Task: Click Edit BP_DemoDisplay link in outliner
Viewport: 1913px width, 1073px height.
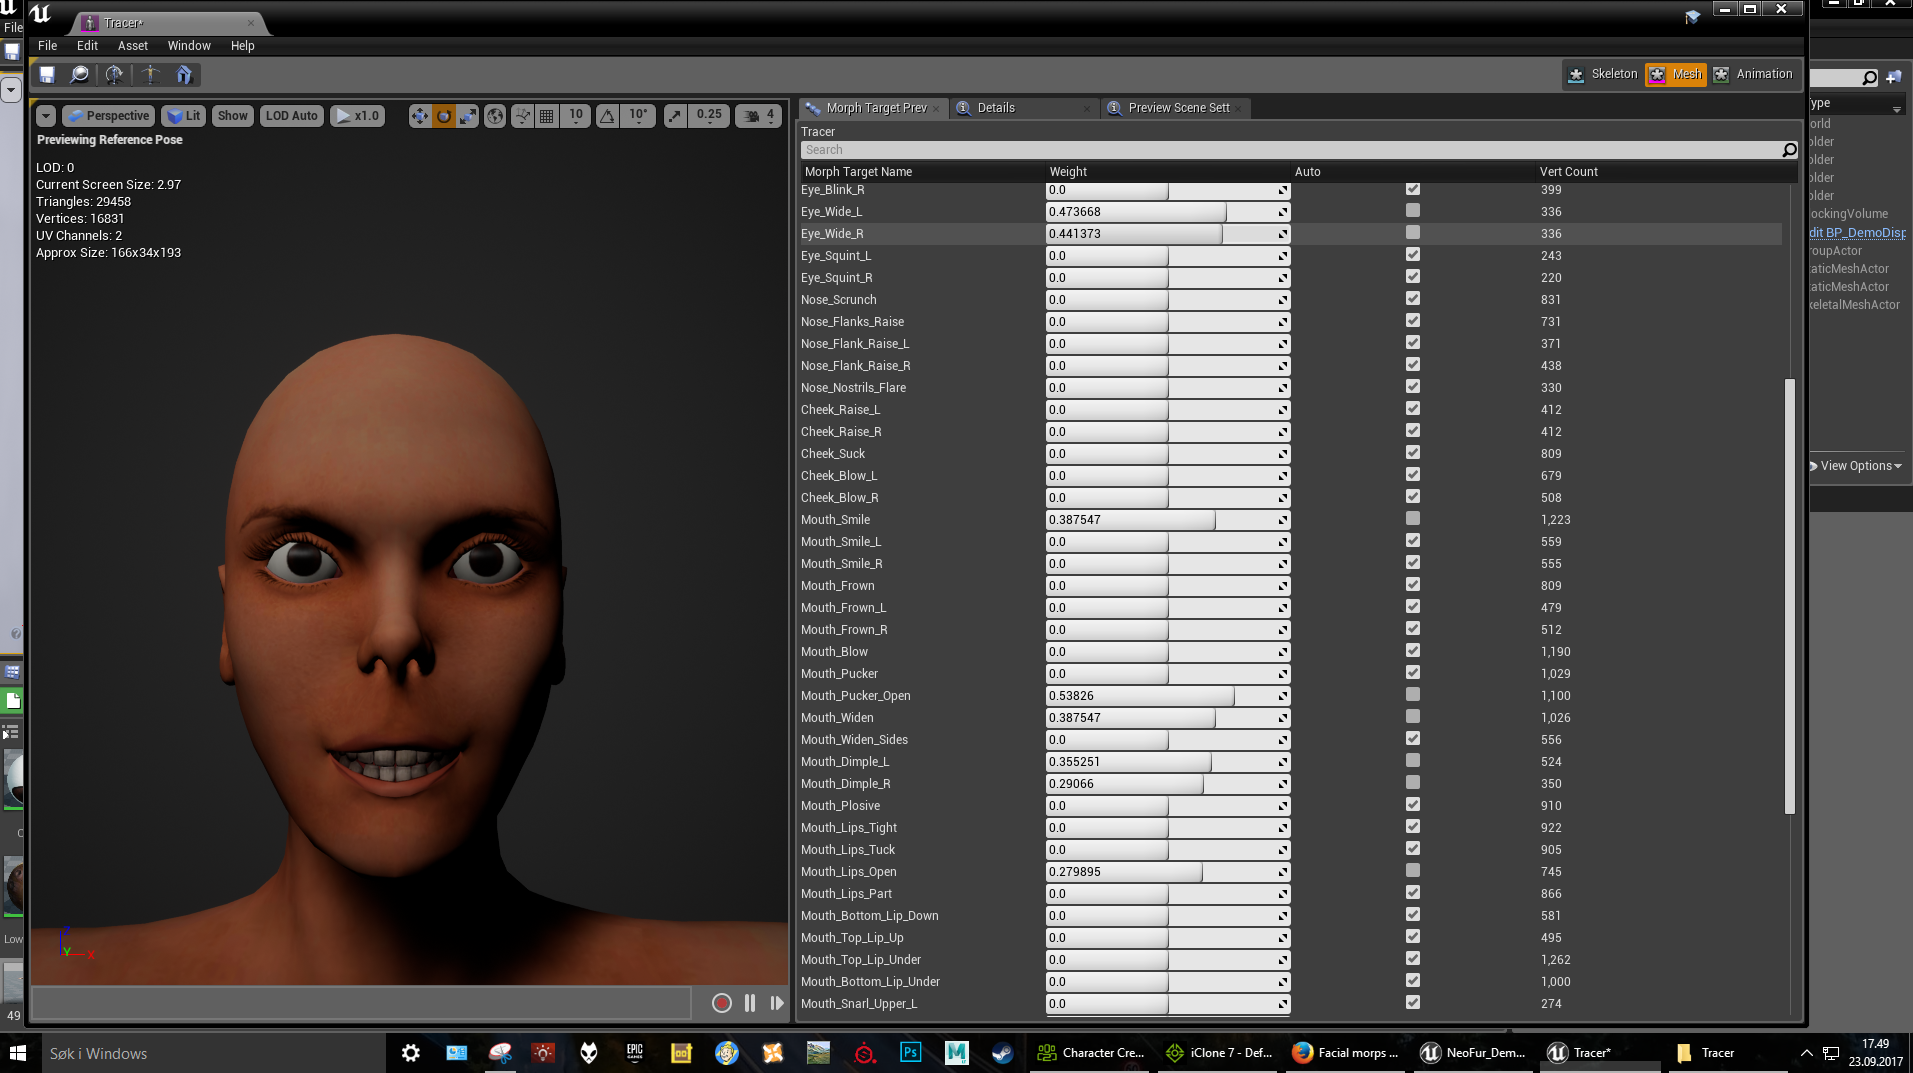Action: click(1858, 233)
